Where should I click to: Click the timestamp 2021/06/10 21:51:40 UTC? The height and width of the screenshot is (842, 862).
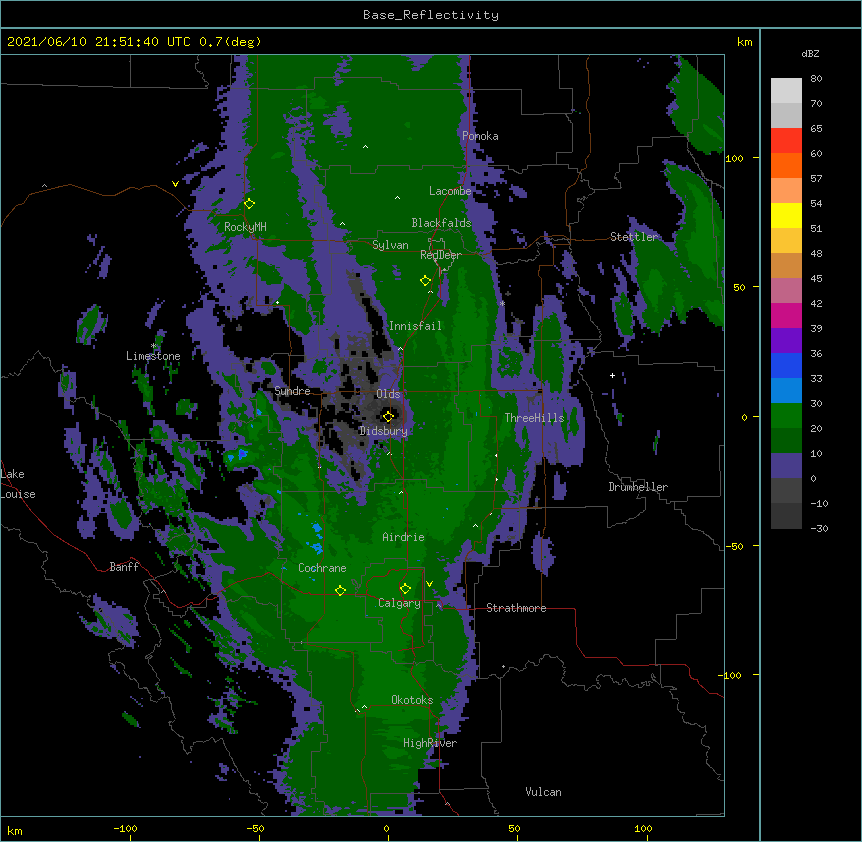[99, 42]
